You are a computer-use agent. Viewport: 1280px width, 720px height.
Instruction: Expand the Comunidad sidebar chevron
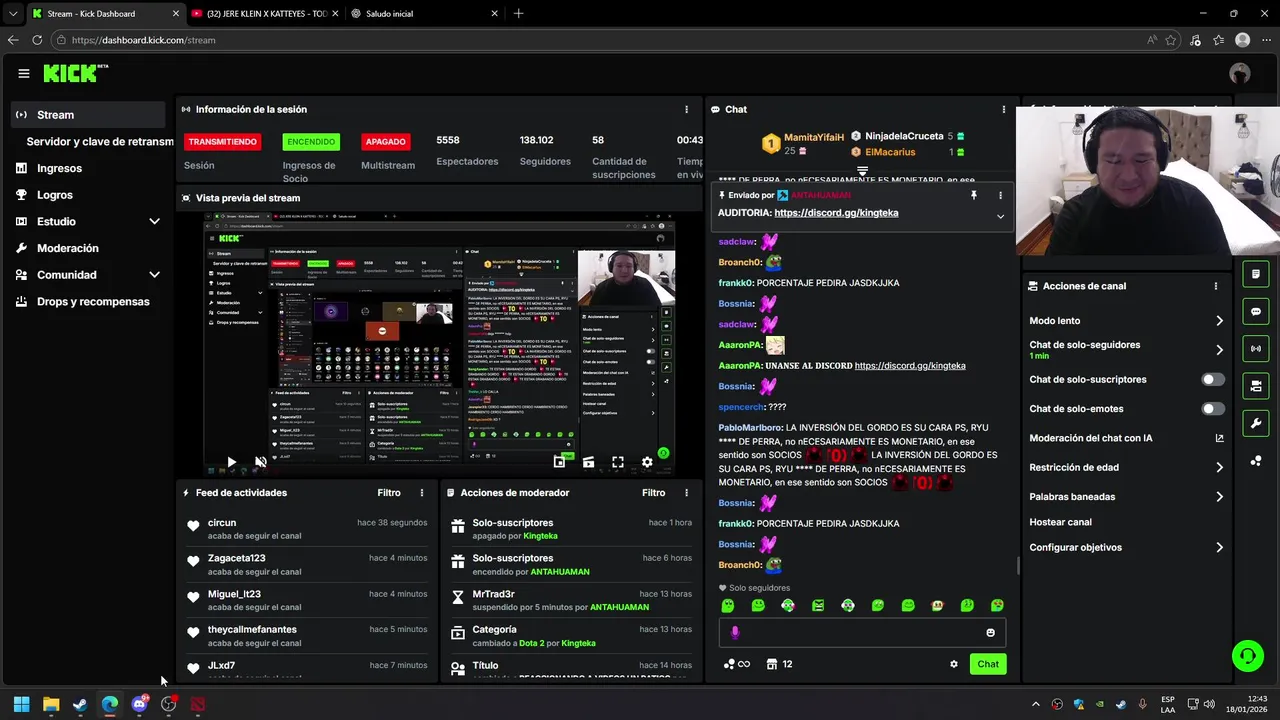click(154, 274)
